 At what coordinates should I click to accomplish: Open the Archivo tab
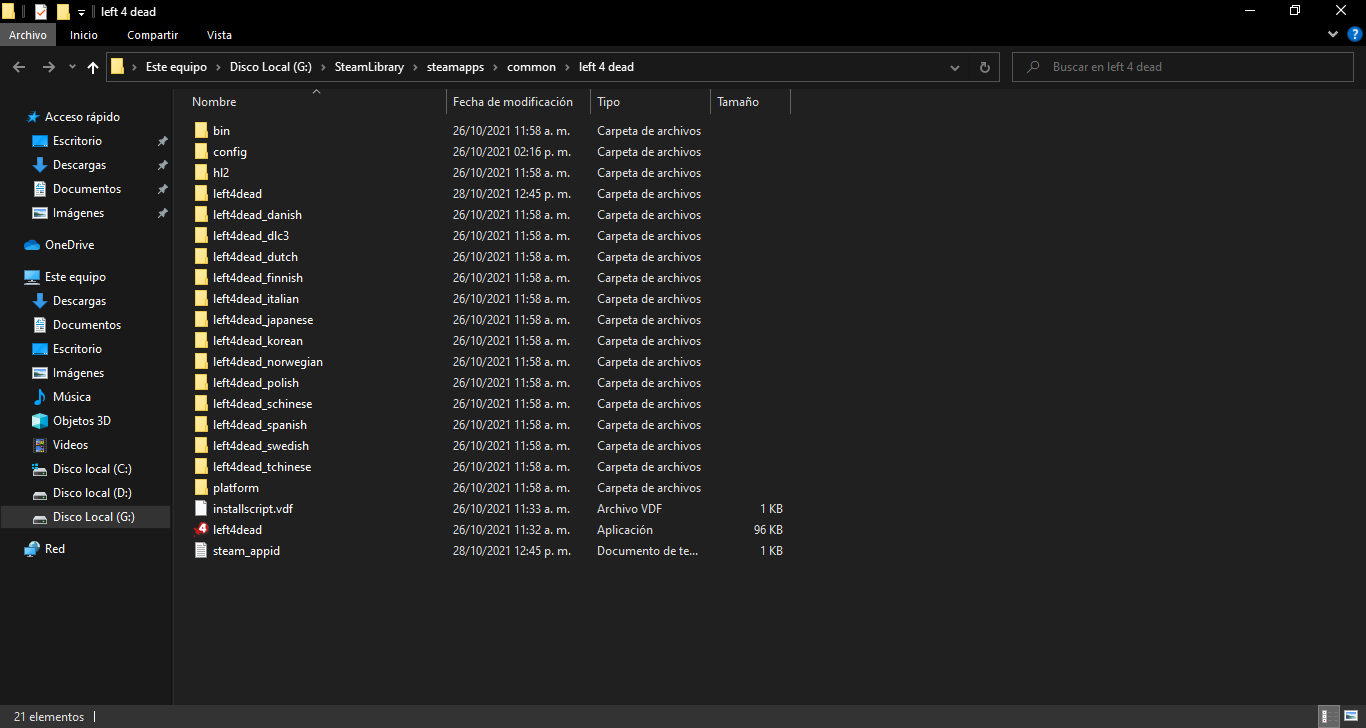tap(28, 35)
